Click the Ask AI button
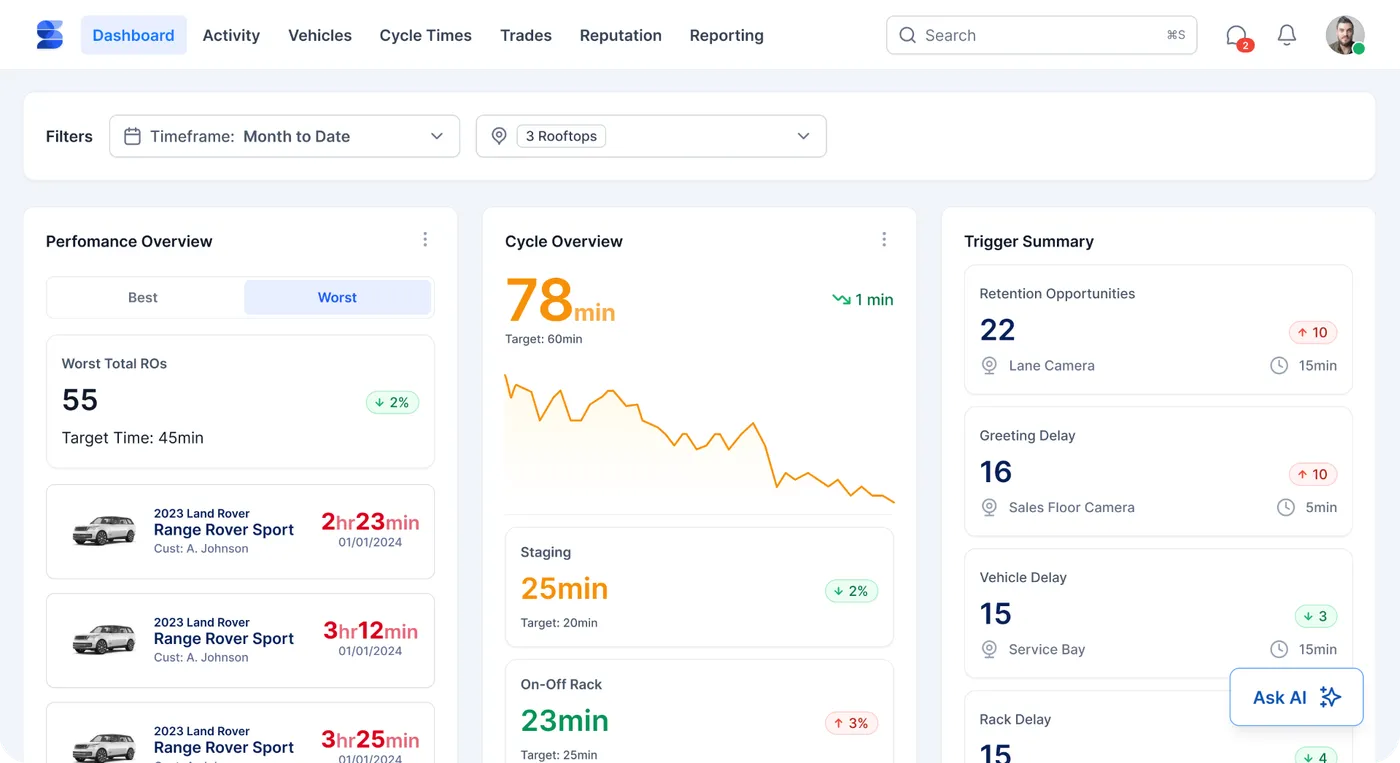The height and width of the screenshot is (763, 1400). pos(1296,697)
